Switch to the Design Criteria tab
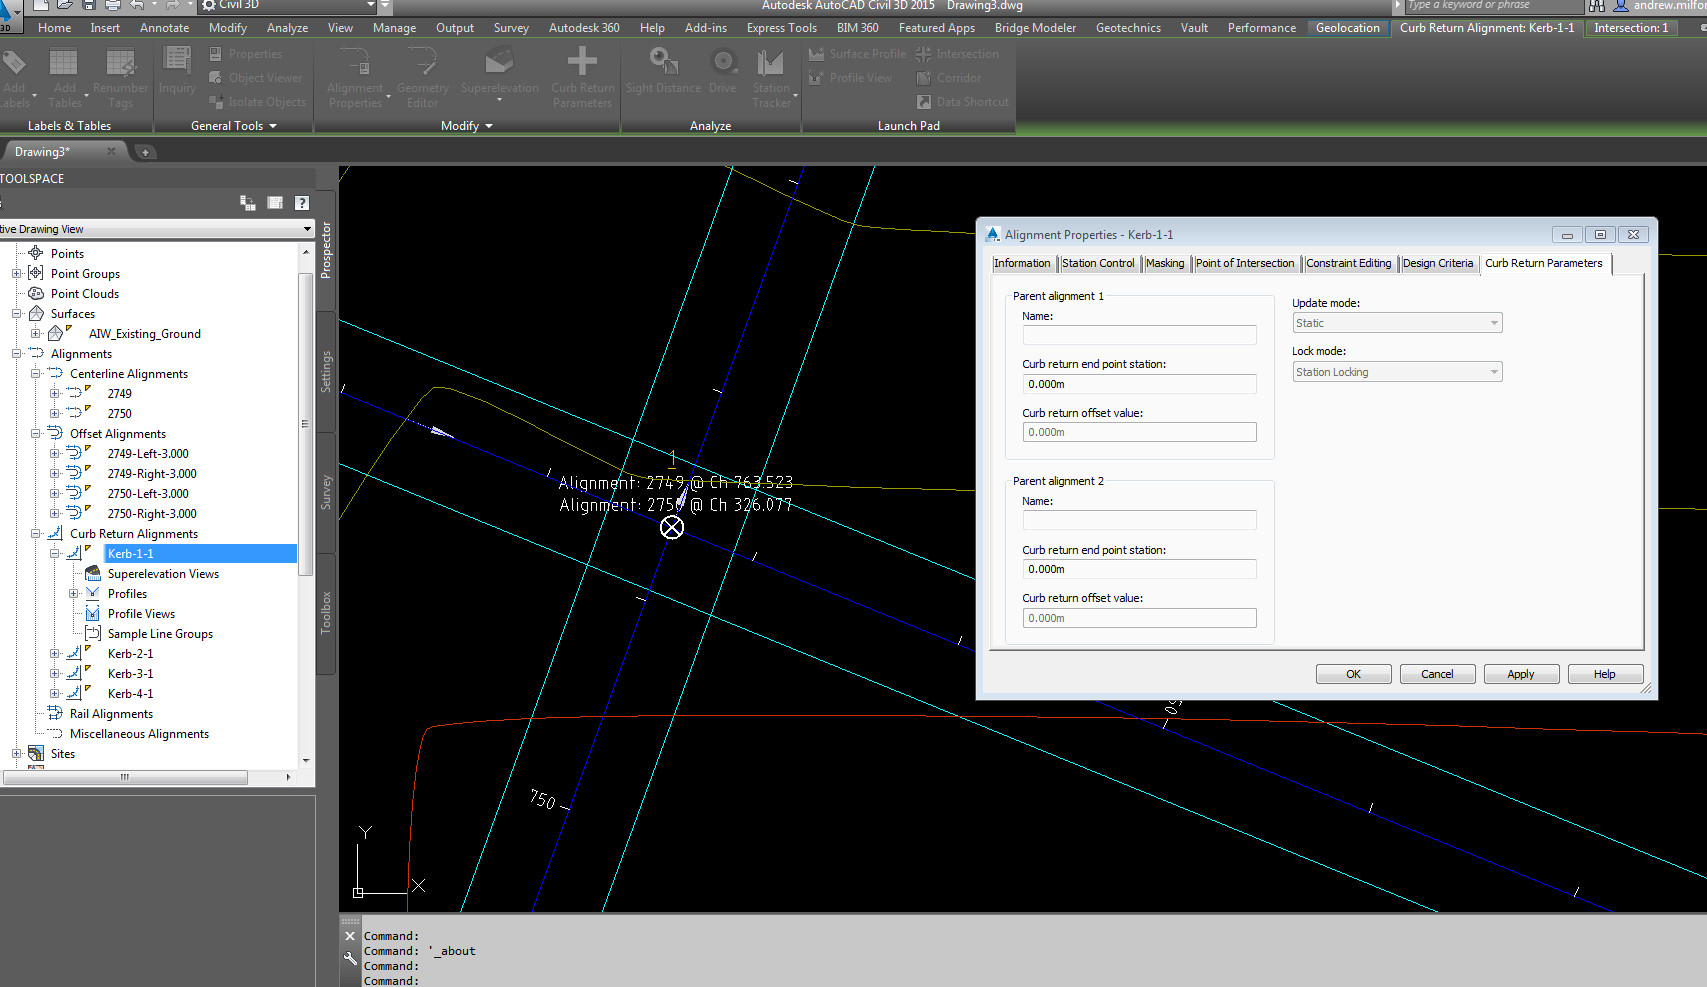 tap(1438, 264)
